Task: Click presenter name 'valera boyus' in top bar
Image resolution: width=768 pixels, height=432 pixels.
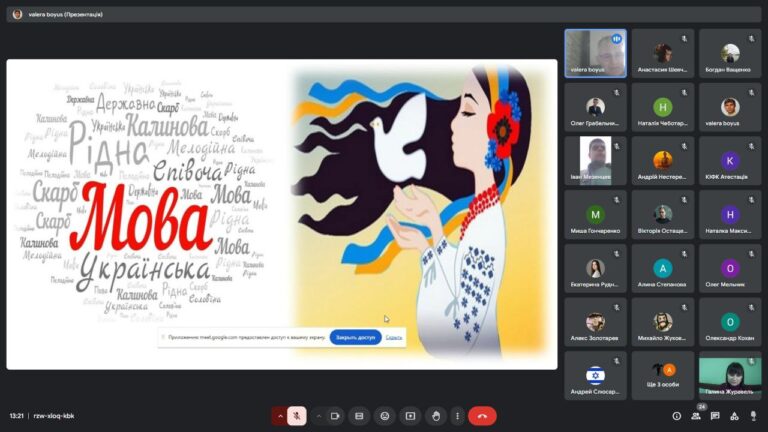Action: 46,15
